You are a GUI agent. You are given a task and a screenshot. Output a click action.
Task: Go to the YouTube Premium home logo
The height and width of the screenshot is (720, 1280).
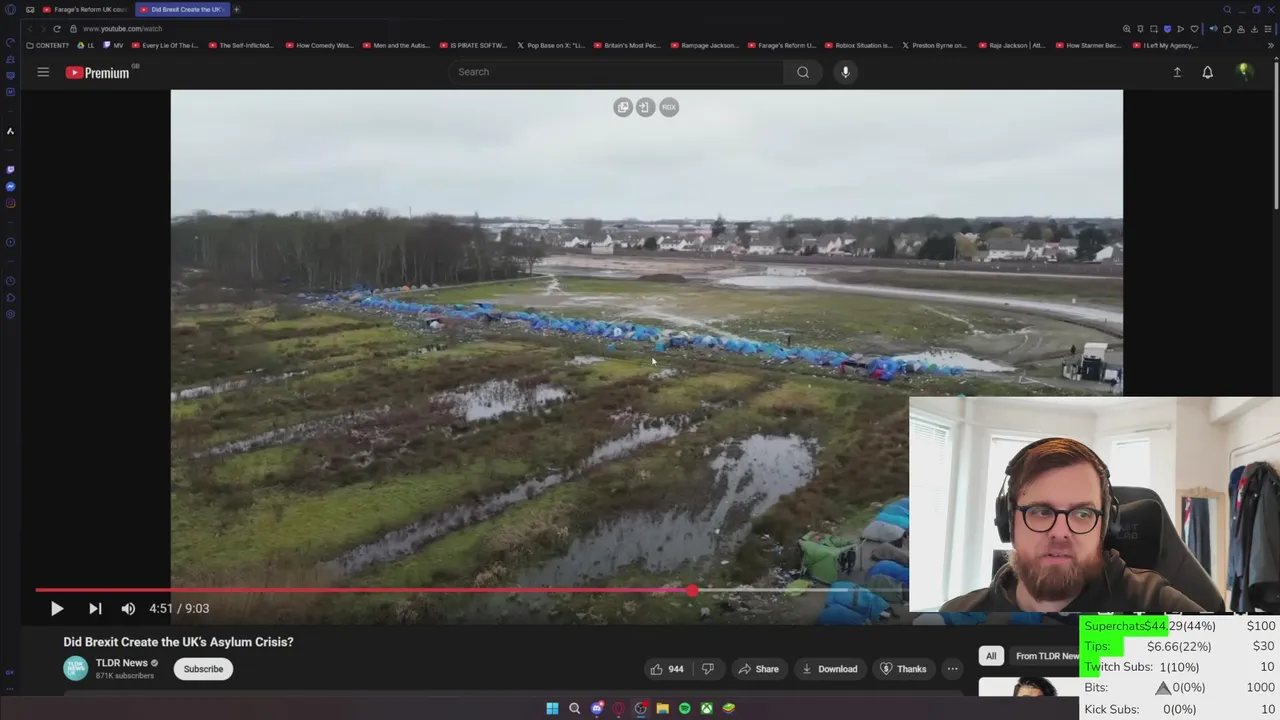coord(98,72)
